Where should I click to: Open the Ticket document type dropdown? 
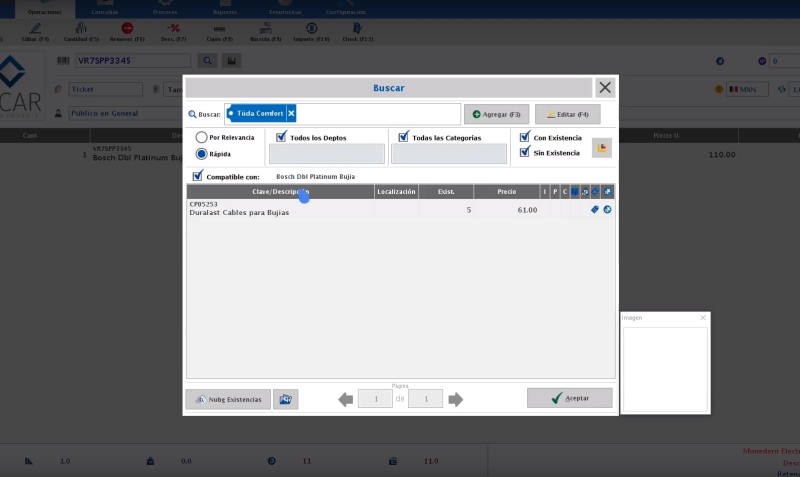106,89
